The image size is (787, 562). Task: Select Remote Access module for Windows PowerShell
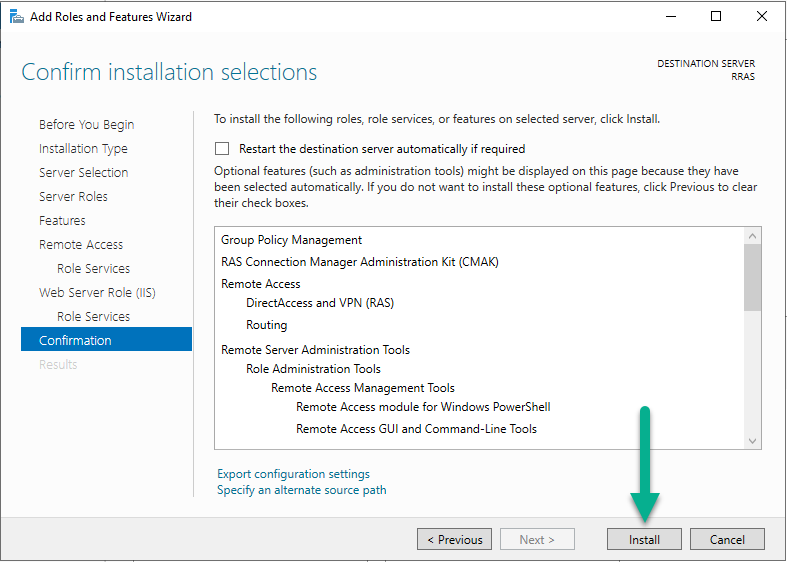(x=423, y=407)
